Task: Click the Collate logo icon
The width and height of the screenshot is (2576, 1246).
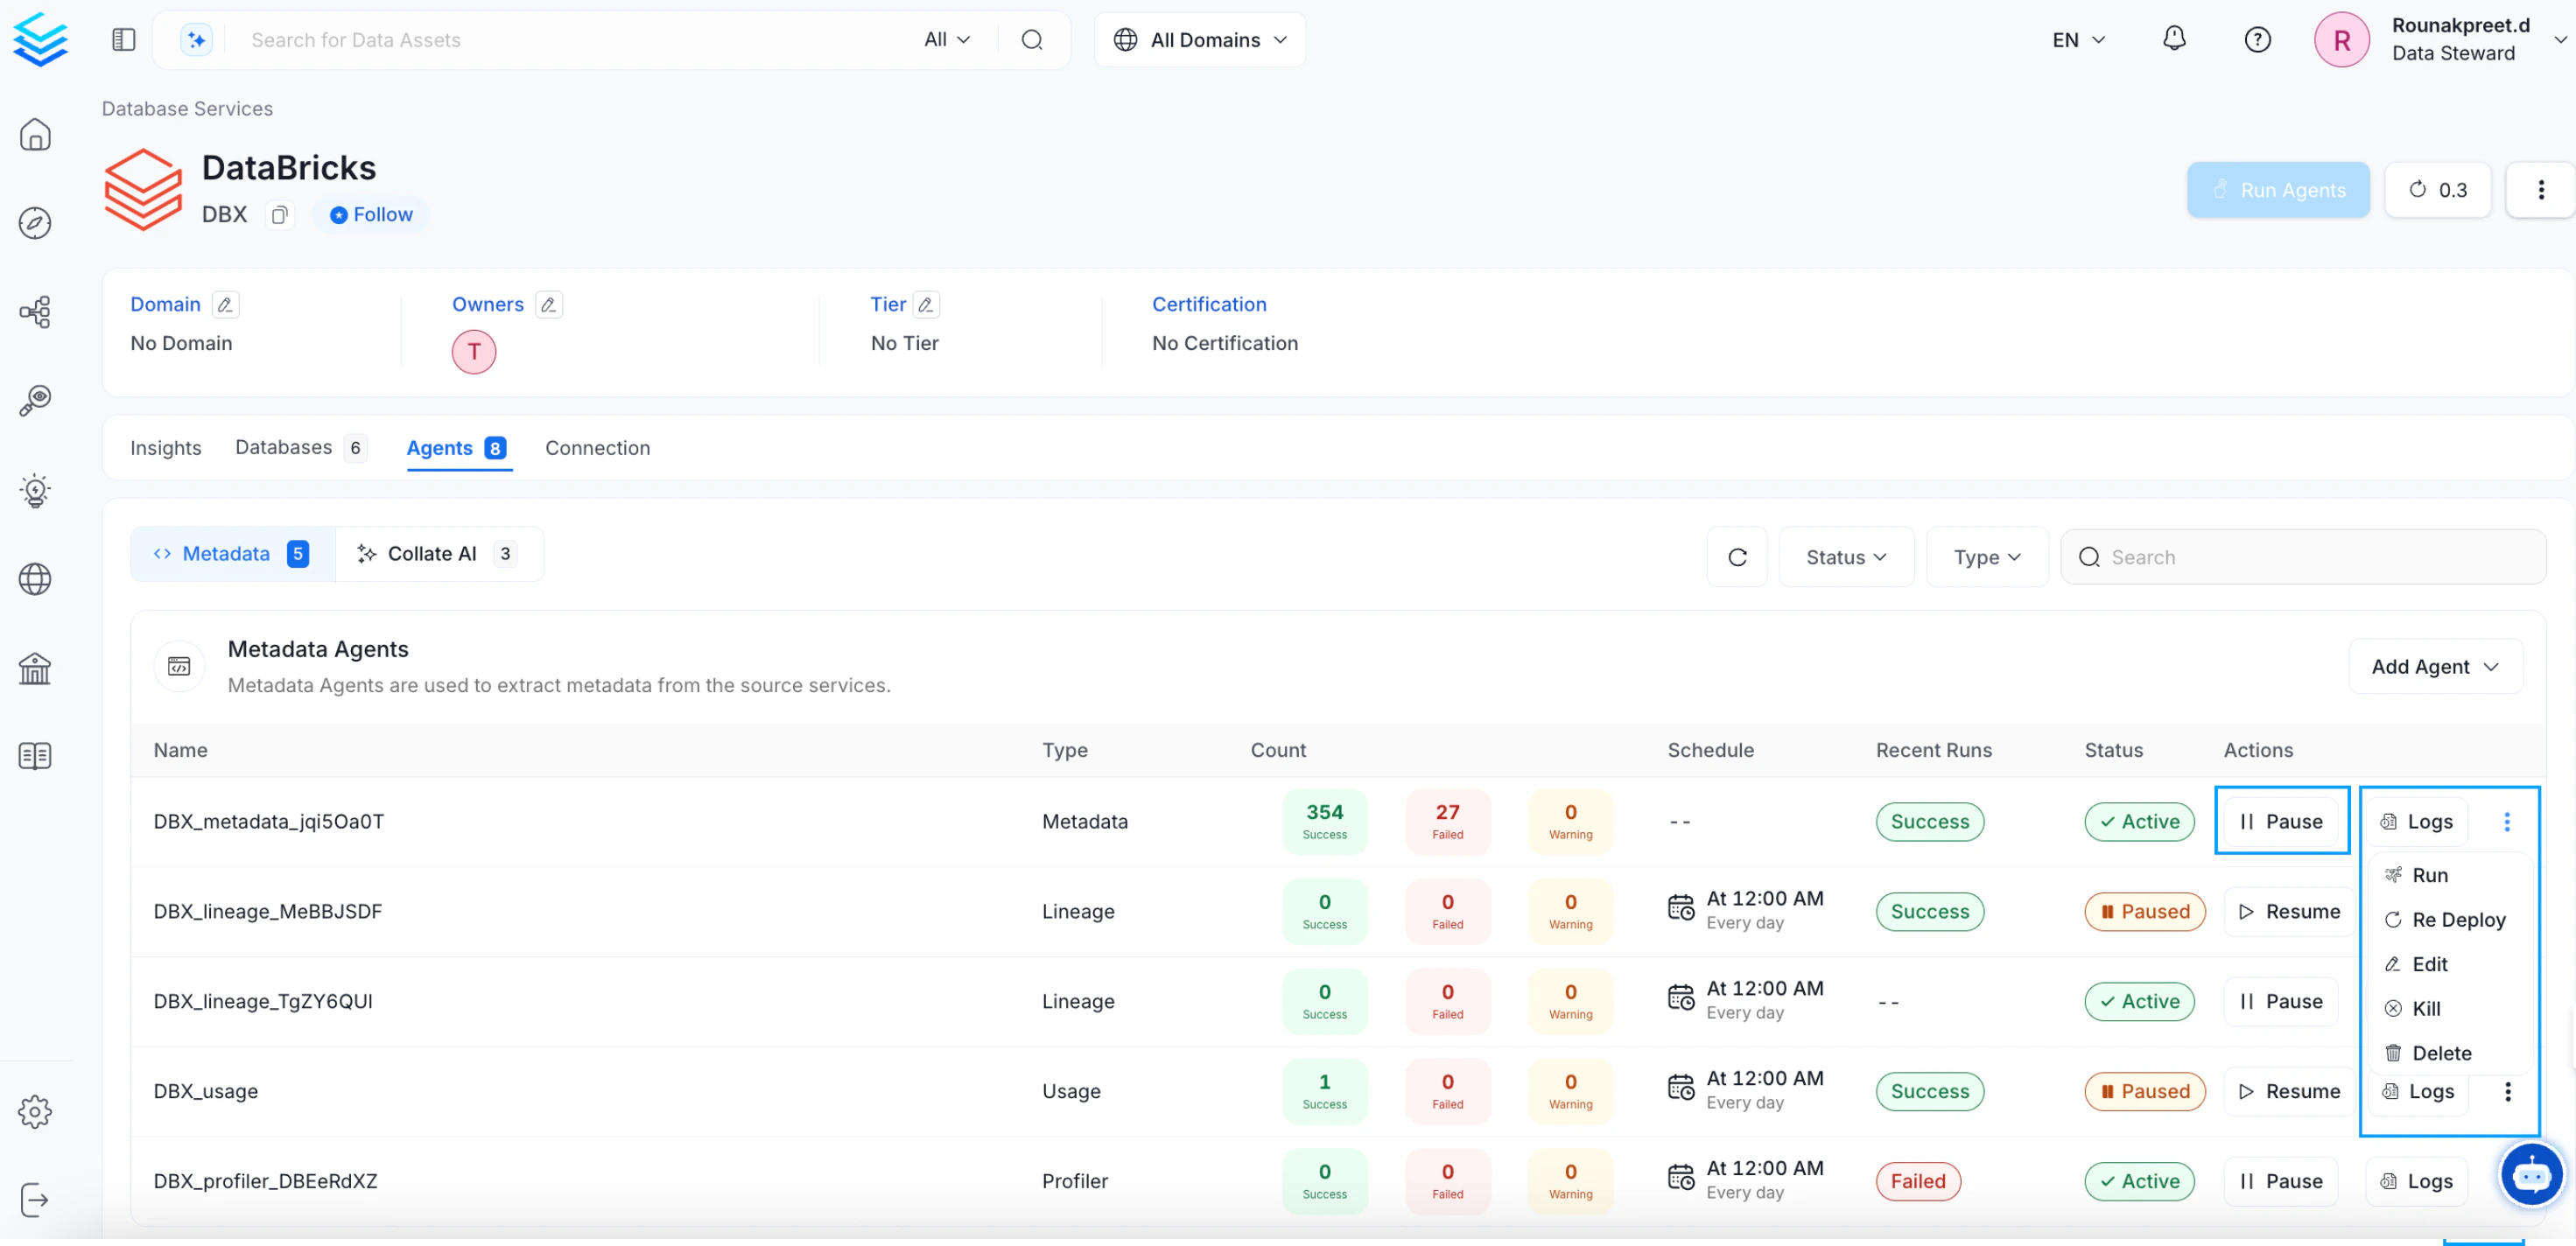Action: (40, 39)
